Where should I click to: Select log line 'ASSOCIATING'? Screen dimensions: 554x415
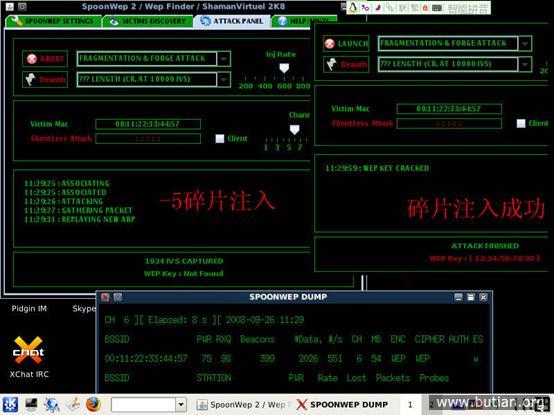tap(67, 183)
